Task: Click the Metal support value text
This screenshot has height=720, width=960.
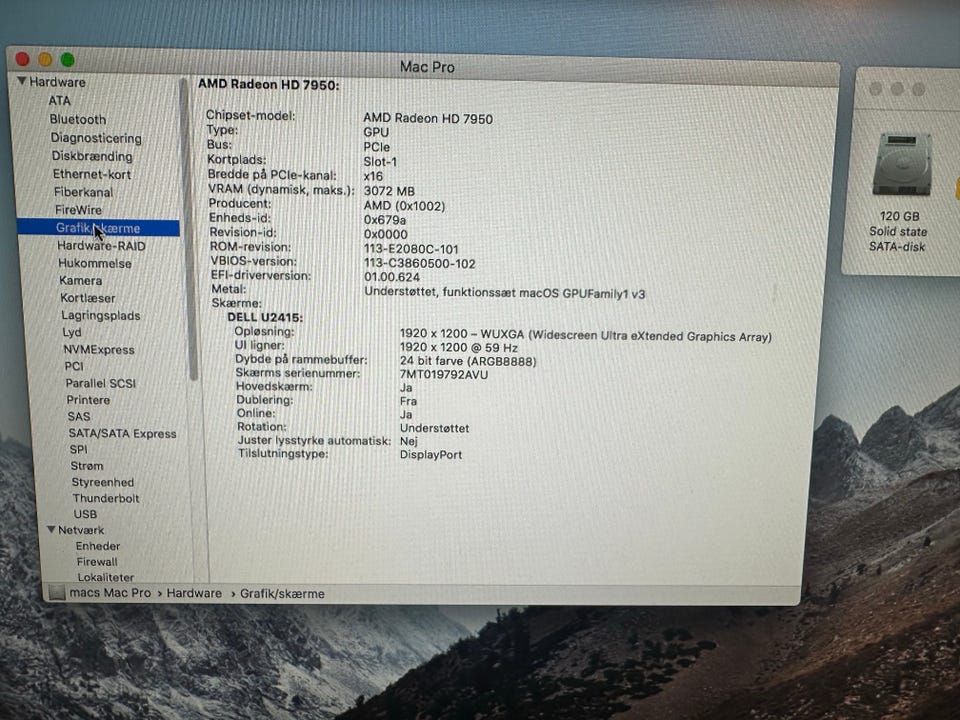Action: (x=504, y=293)
